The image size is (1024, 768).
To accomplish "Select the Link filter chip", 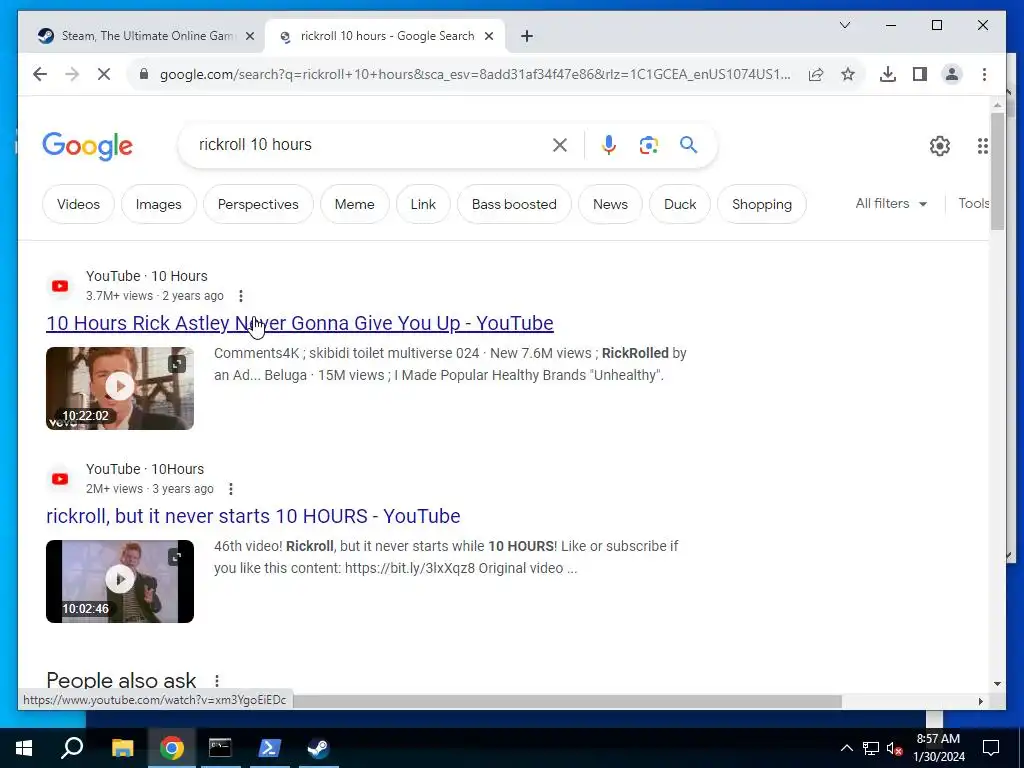I will point(423,204).
